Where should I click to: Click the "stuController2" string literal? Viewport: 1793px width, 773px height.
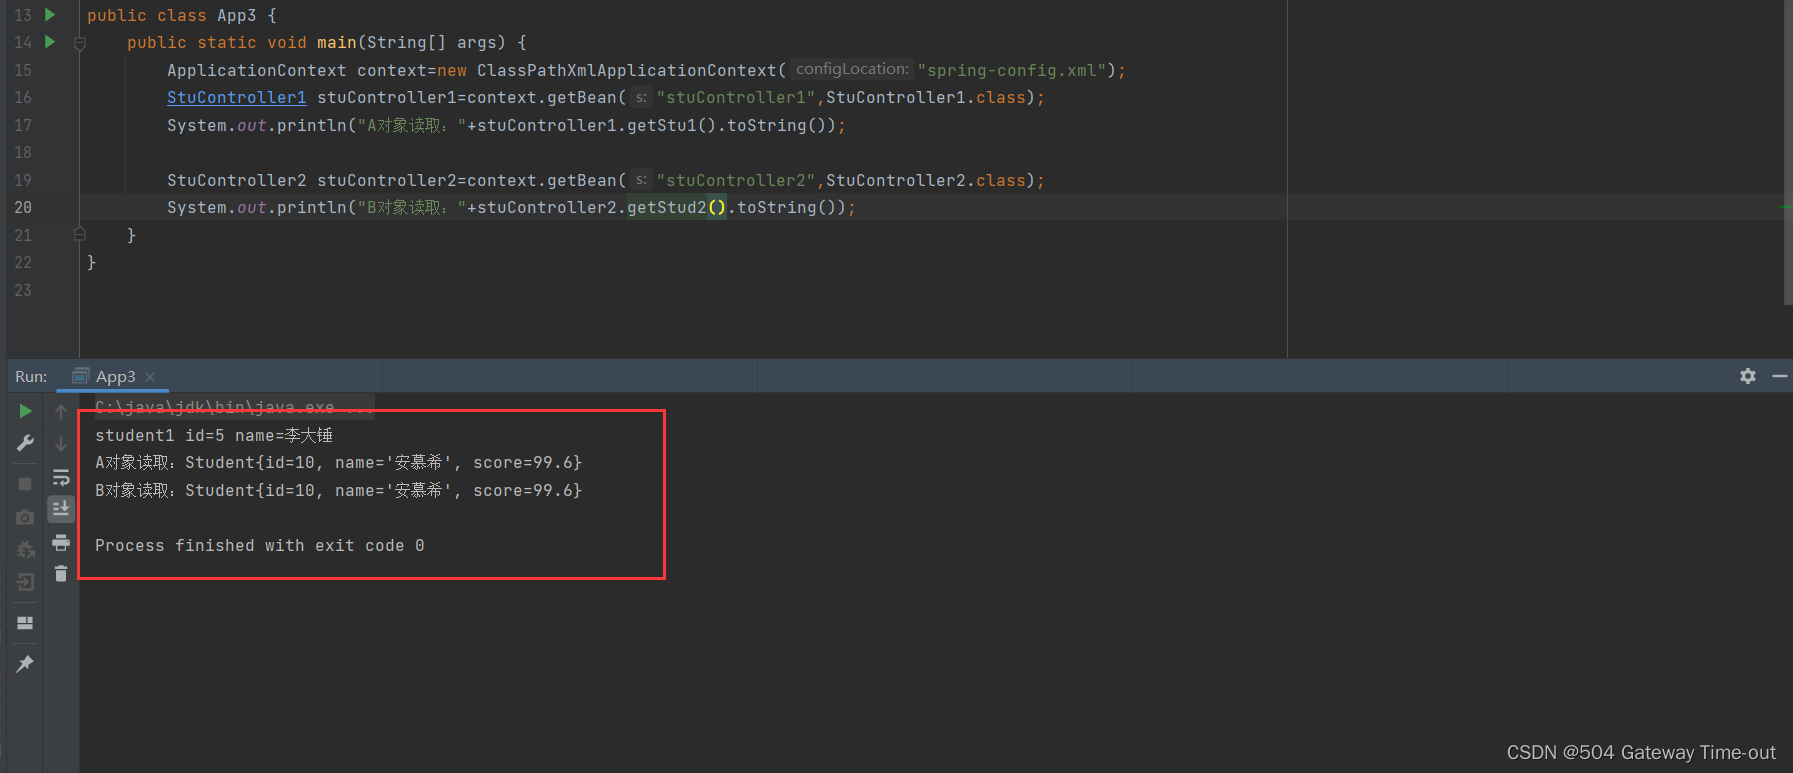pos(736,180)
